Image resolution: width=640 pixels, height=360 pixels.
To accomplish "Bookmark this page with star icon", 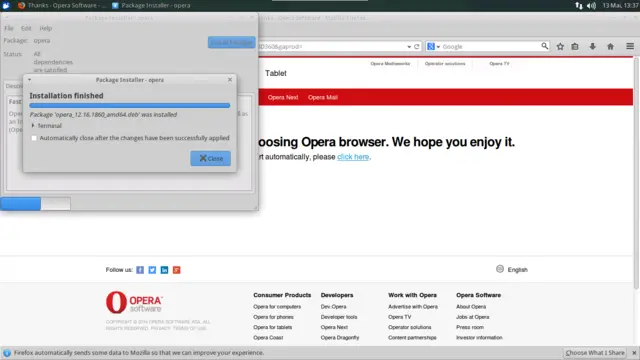I will (x=560, y=47).
